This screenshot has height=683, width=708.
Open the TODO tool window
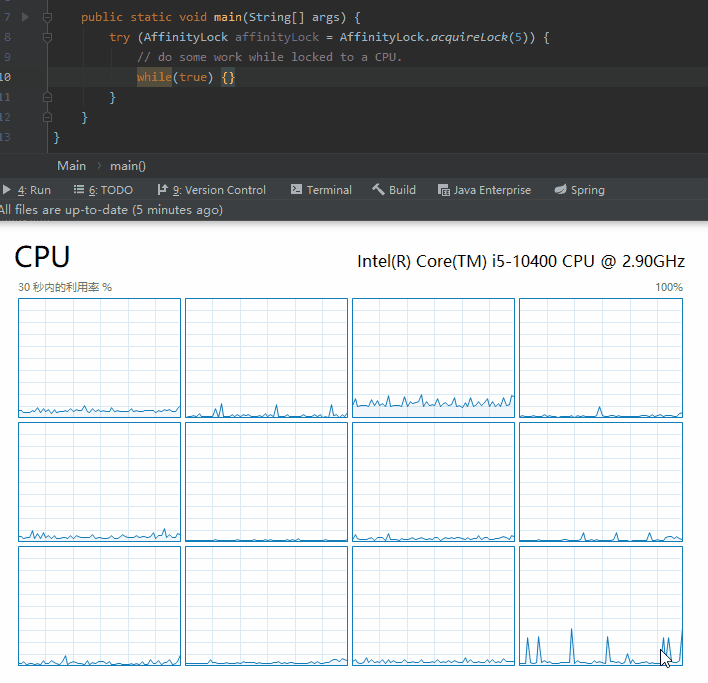(x=104, y=190)
